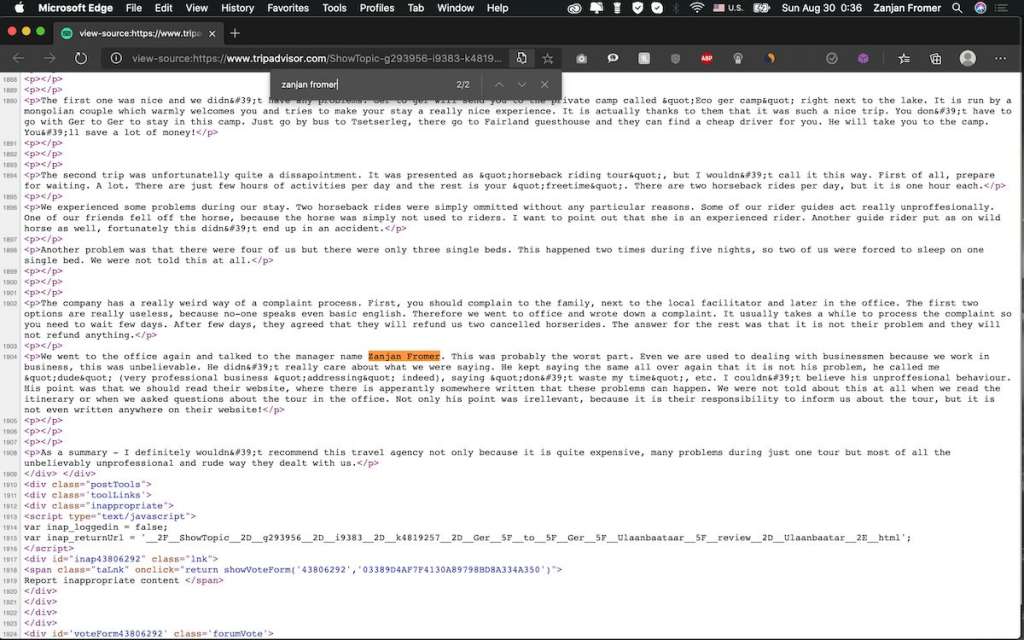The height and width of the screenshot is (640, 1024).
Task: Click the div class inappropriate line
Action: coord(99,505)
